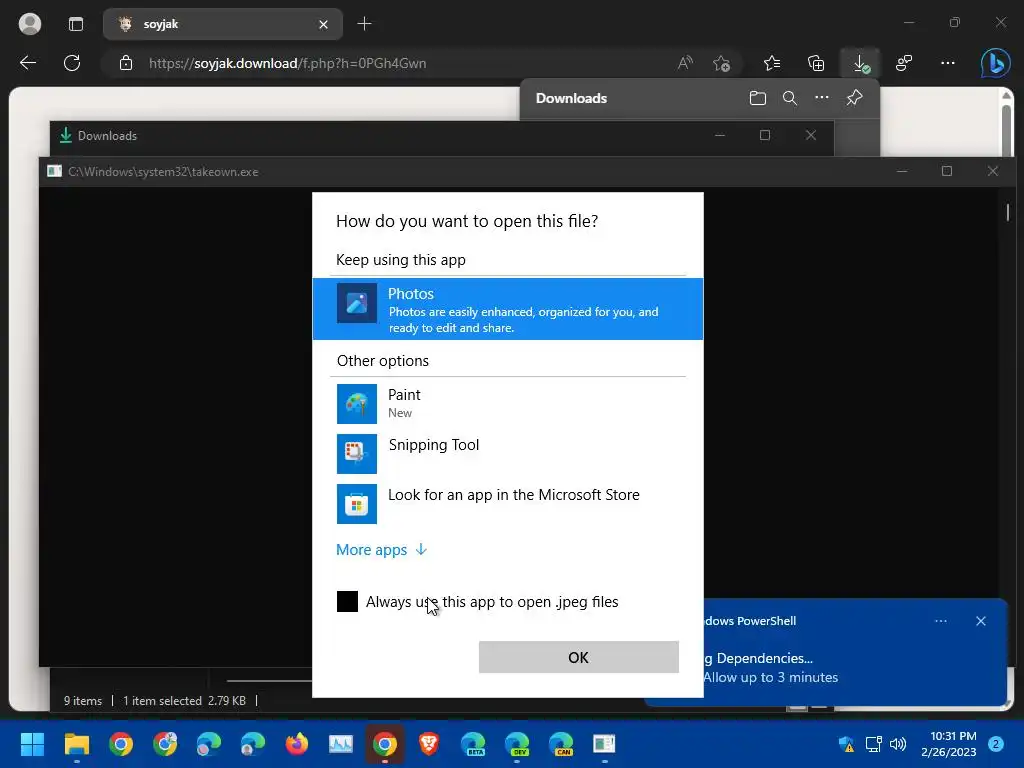Pin the Downloads panel
The image size is (1024, 768).
click(854, 98)
